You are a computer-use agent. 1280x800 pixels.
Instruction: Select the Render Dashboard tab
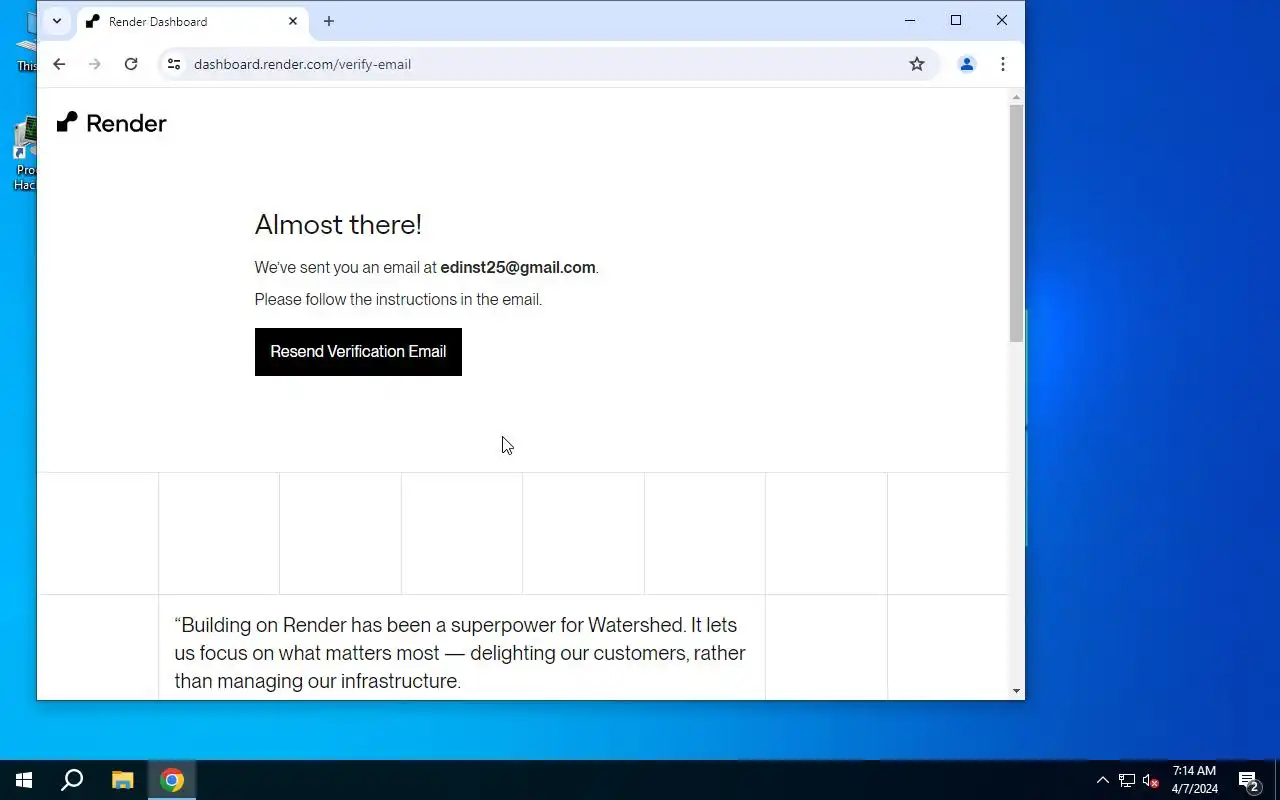tap(192, 21)
